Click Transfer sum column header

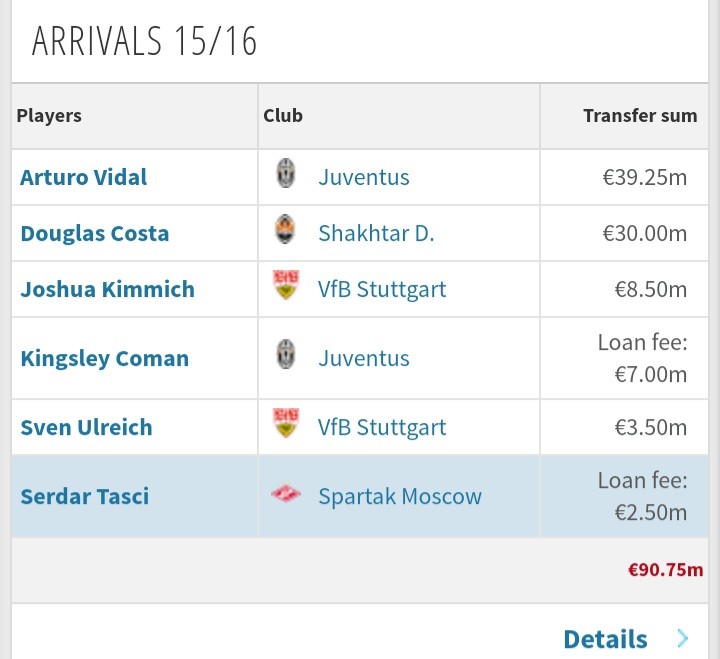(640, 116)
